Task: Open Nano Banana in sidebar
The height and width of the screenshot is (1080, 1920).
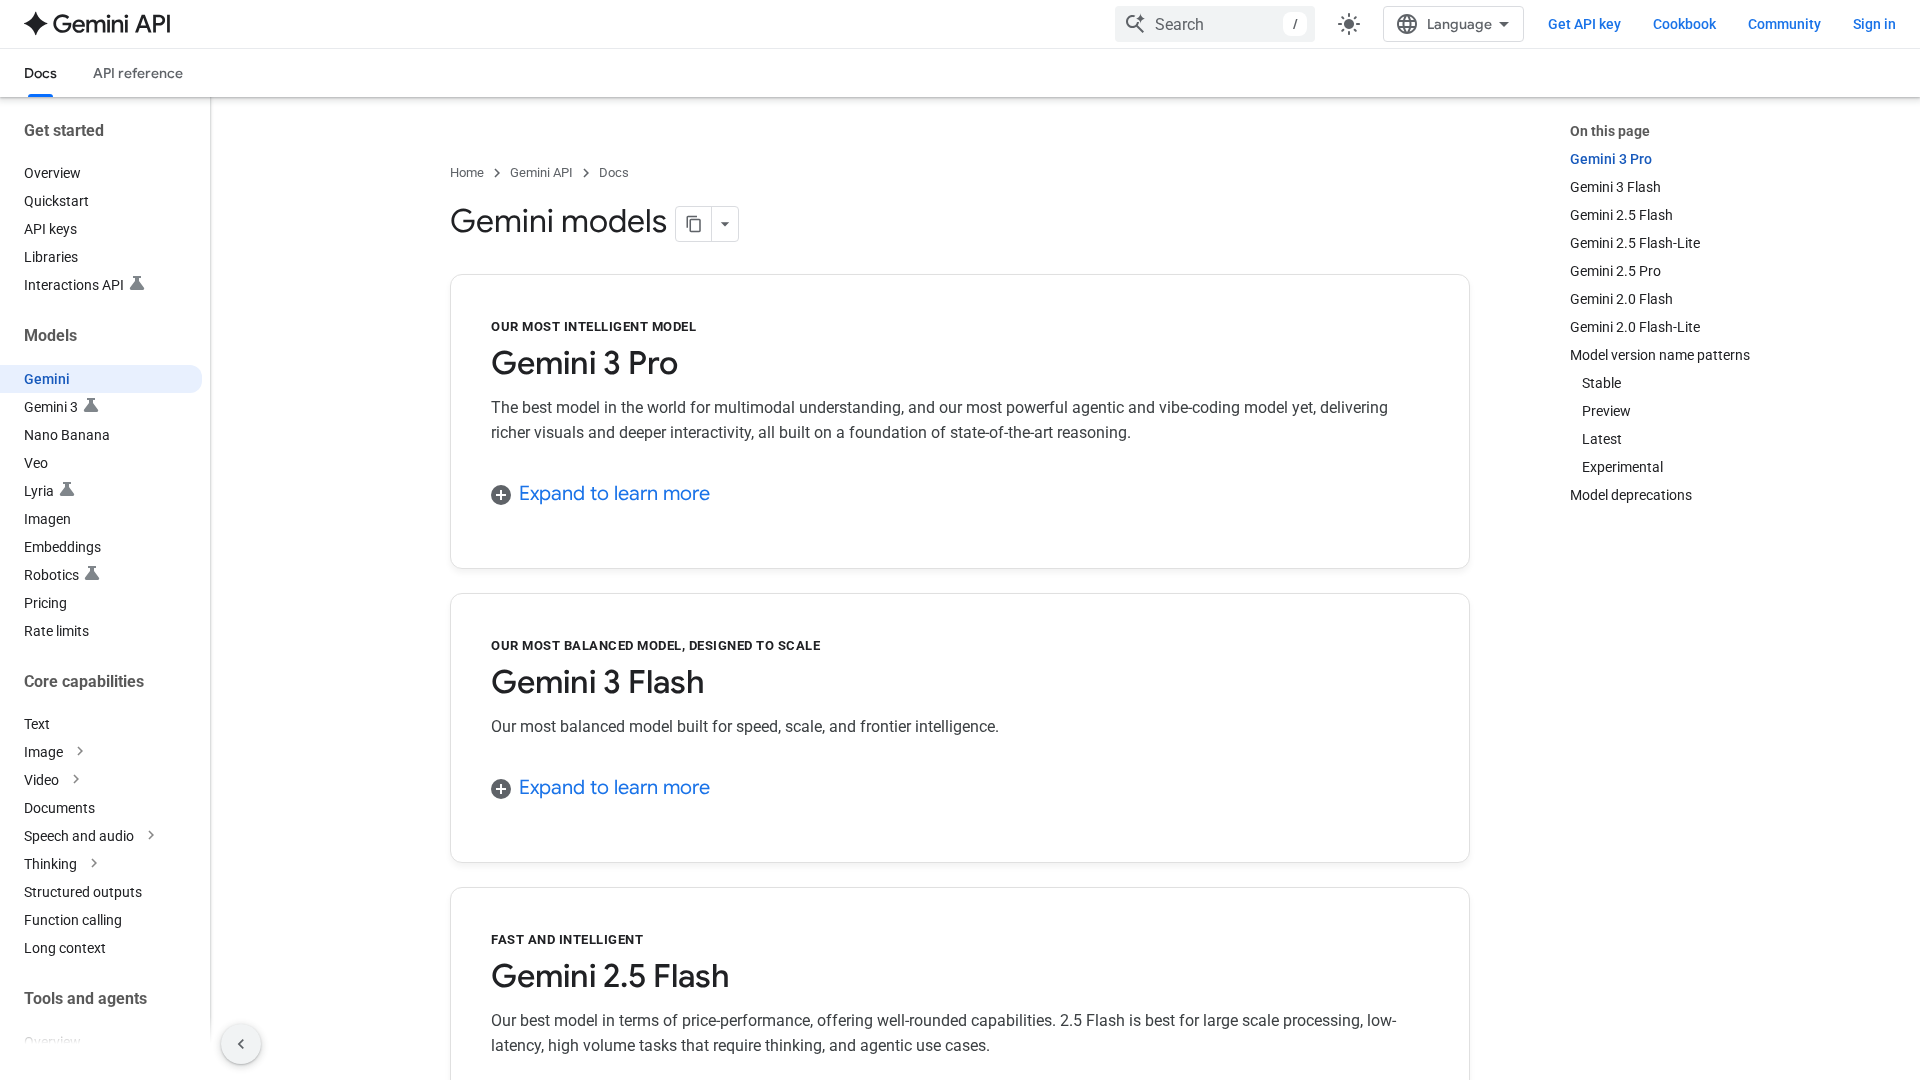Action: tap(67, 435)
